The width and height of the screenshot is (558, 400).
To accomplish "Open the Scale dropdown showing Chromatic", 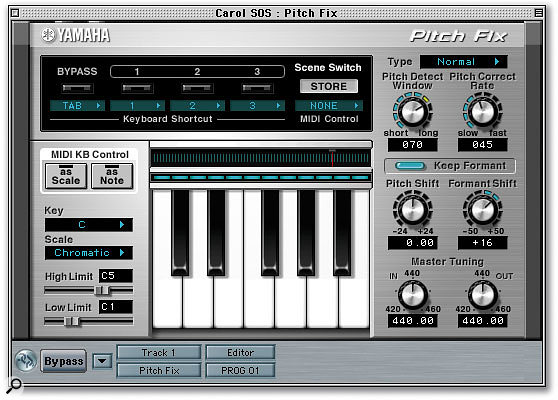I will click(x=89, y=253).
